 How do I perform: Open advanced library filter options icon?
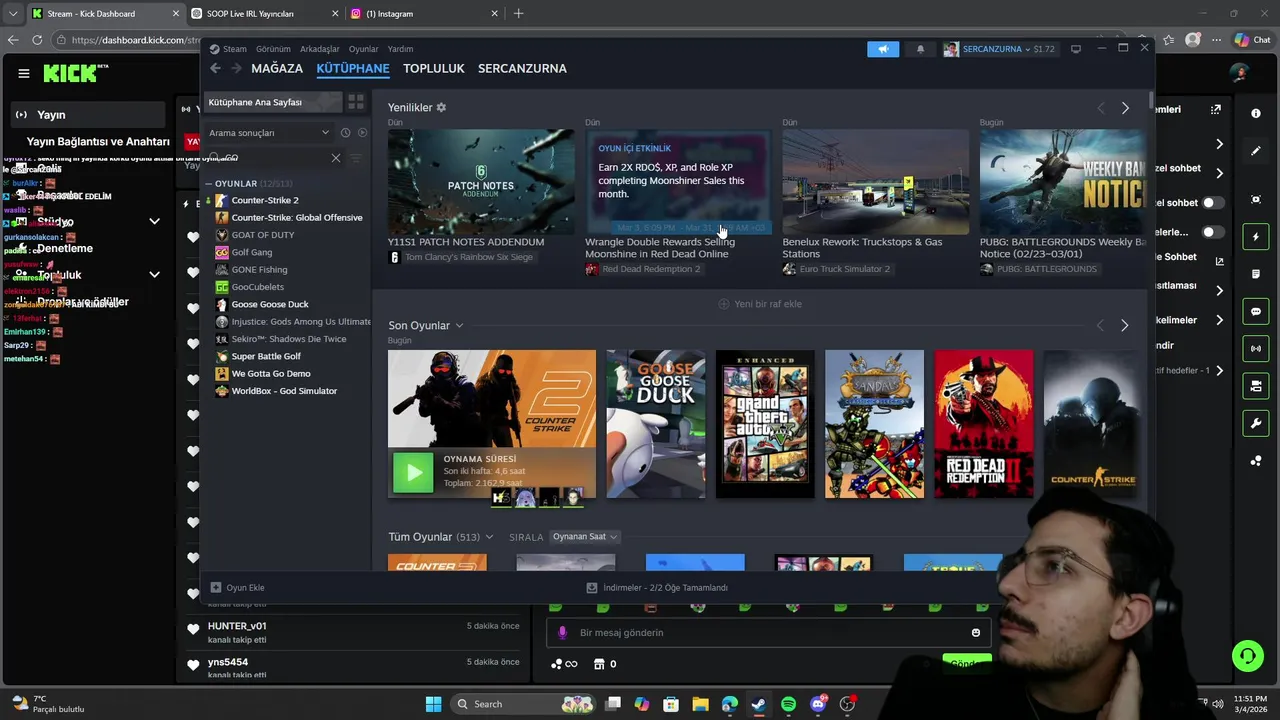click(356, 158)
